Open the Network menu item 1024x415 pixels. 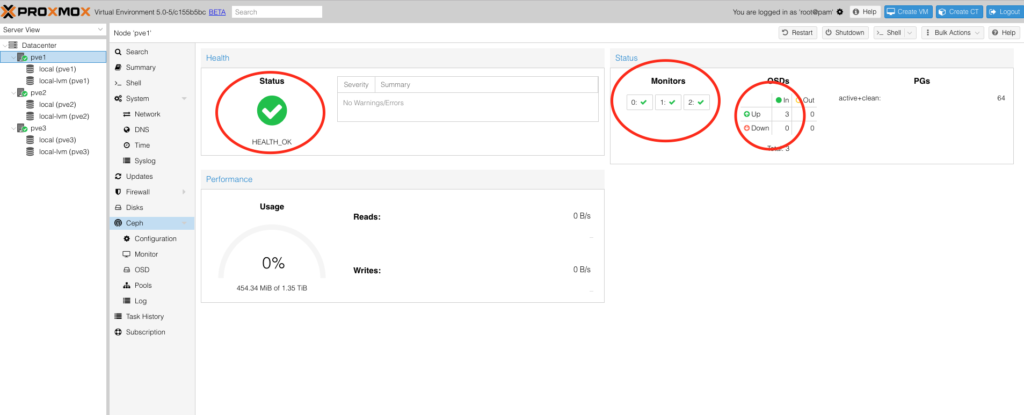(x=152, y=114)
